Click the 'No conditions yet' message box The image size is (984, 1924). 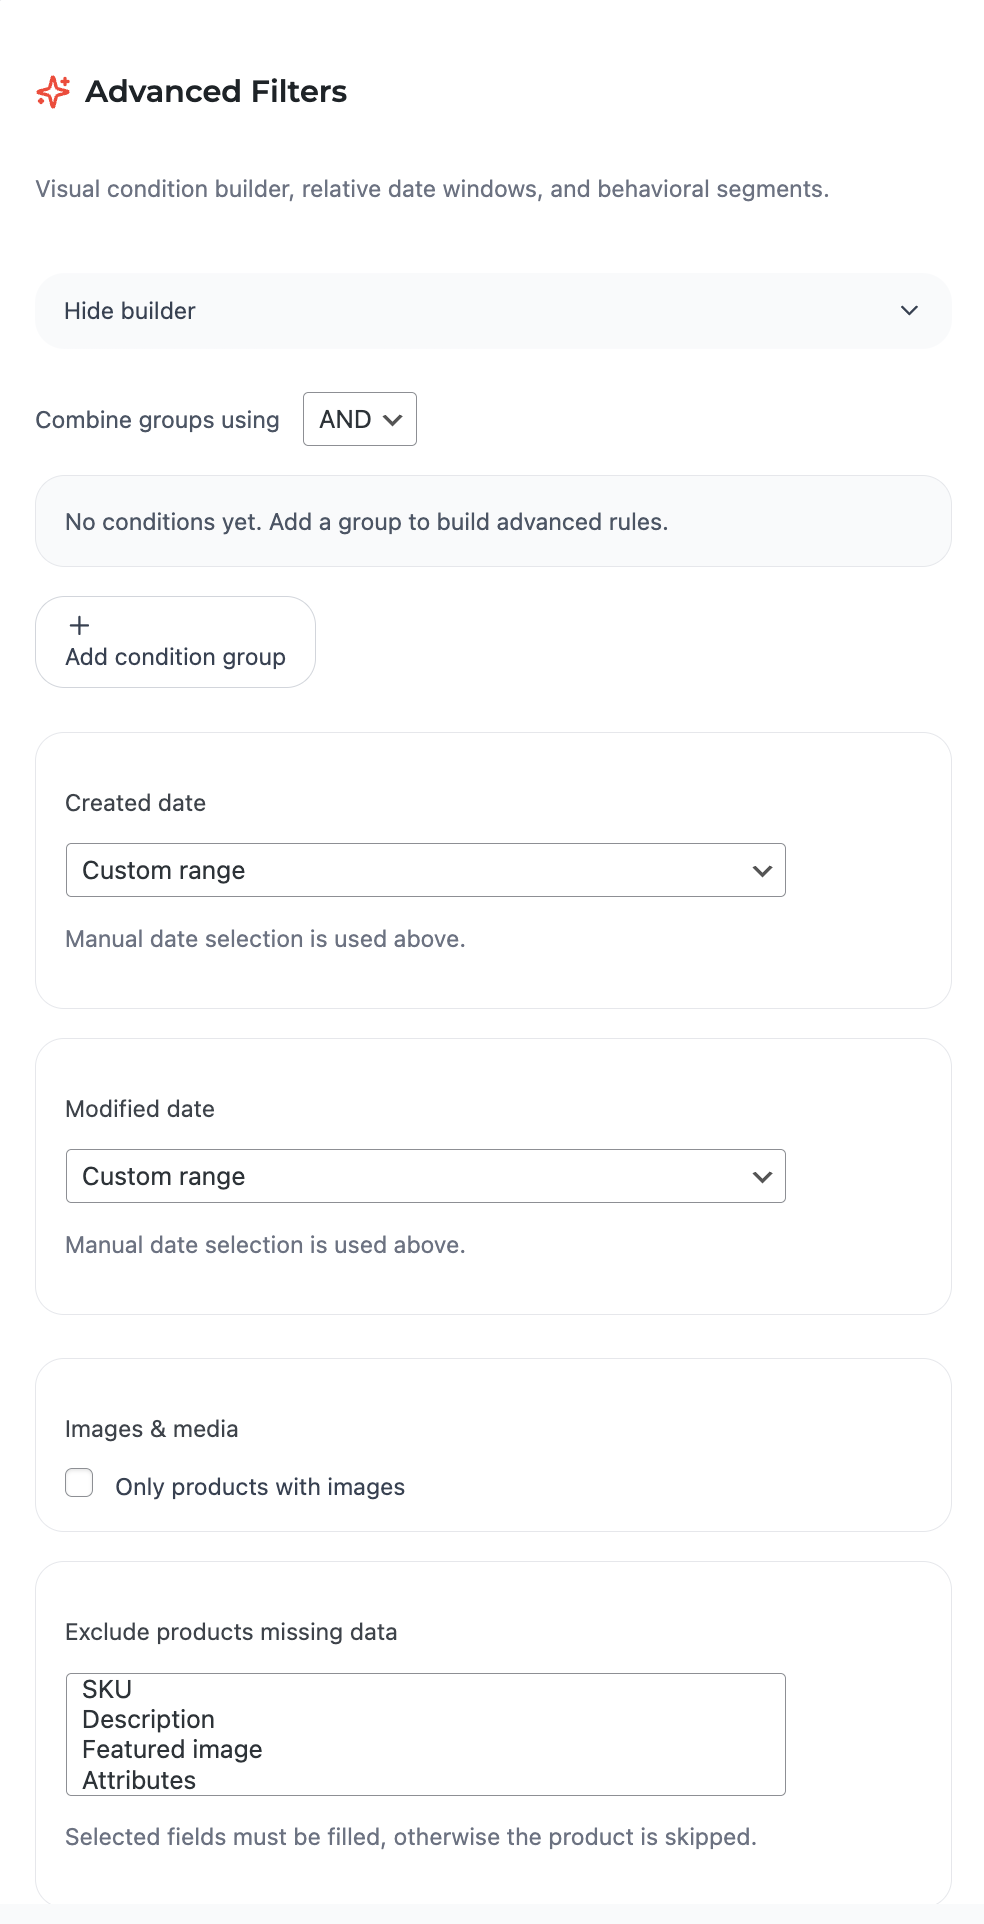492,522
